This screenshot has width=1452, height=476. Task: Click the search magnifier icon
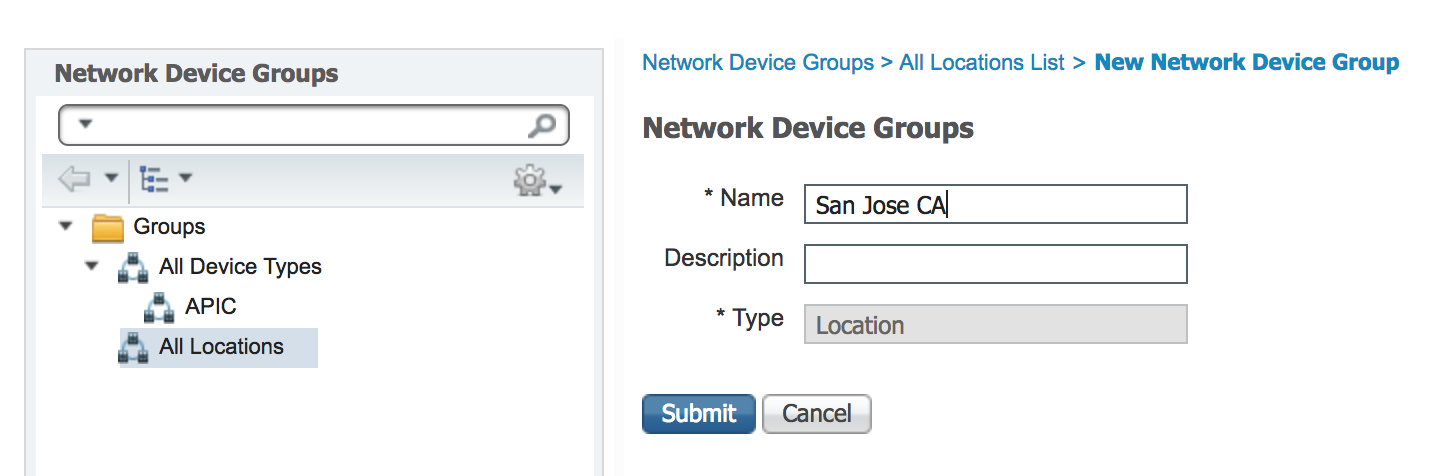coord(541,125)
